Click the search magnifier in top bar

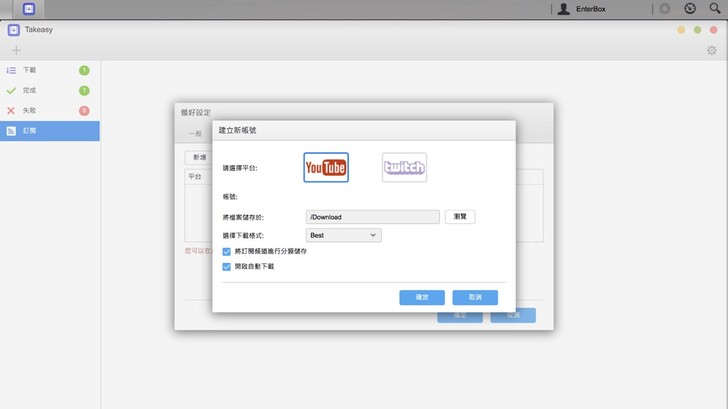click(x=715, y=8)
